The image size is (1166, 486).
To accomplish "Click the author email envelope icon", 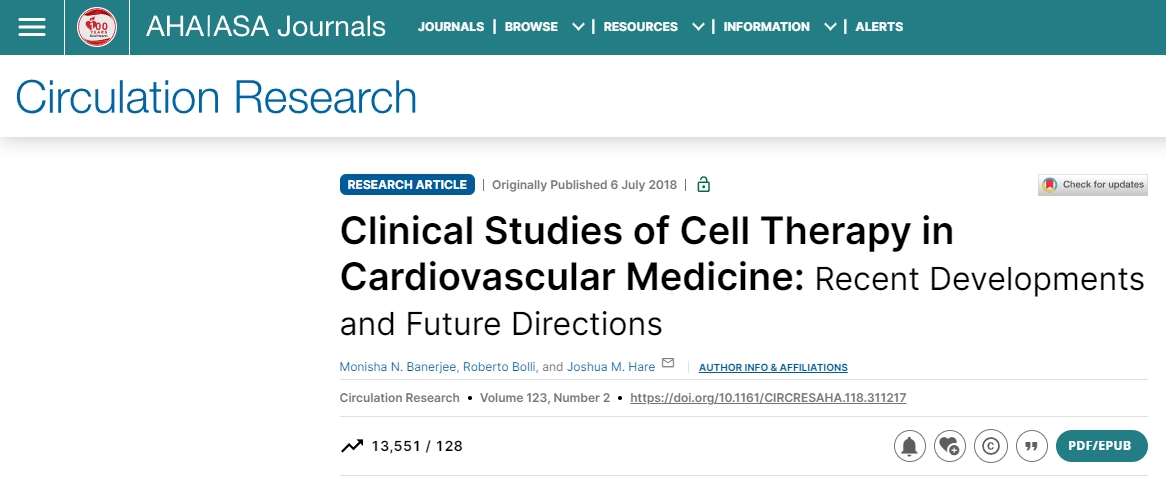I will [x=668, y=363].
